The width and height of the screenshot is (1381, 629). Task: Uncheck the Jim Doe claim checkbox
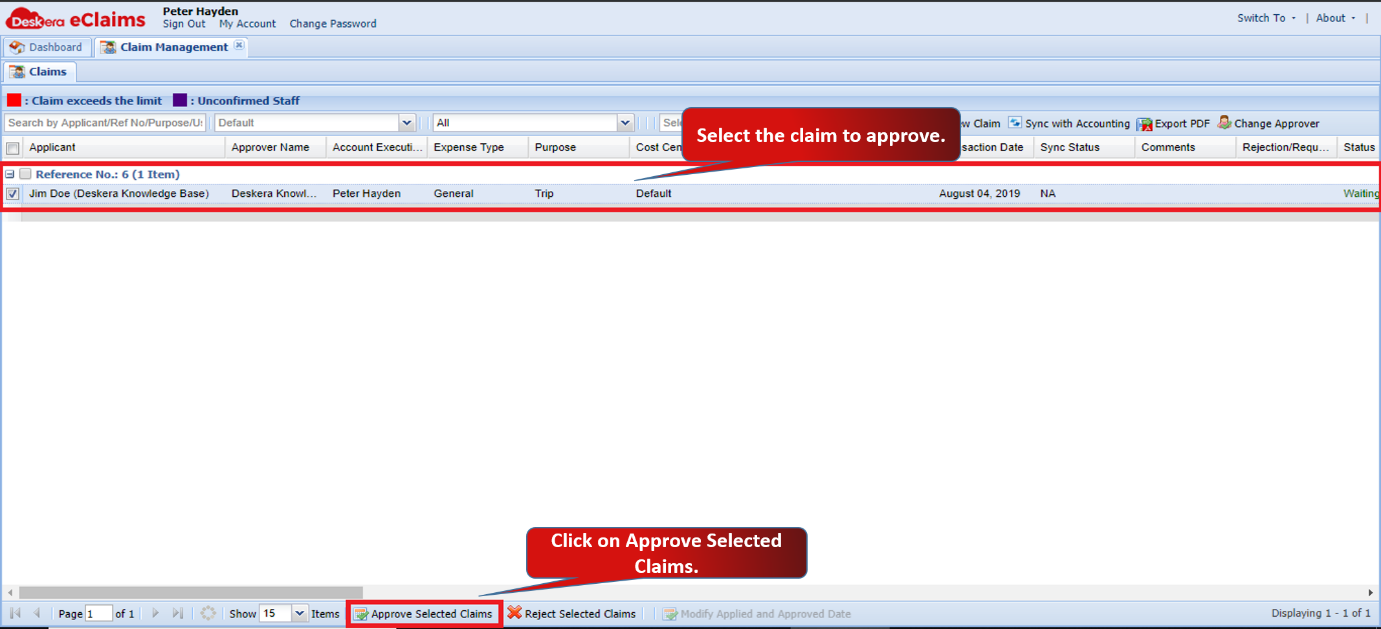pos(13,194)
